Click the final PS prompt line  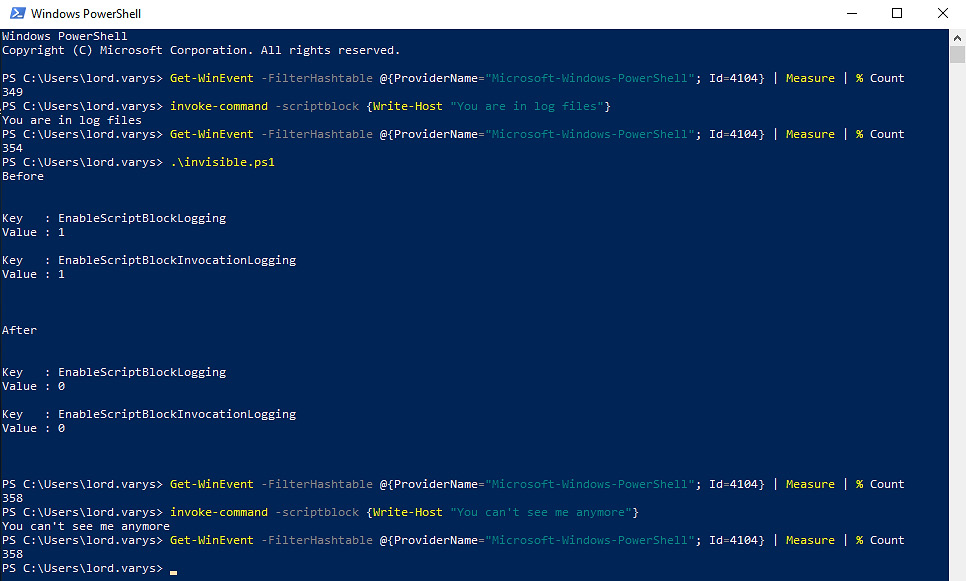(85, 568)
